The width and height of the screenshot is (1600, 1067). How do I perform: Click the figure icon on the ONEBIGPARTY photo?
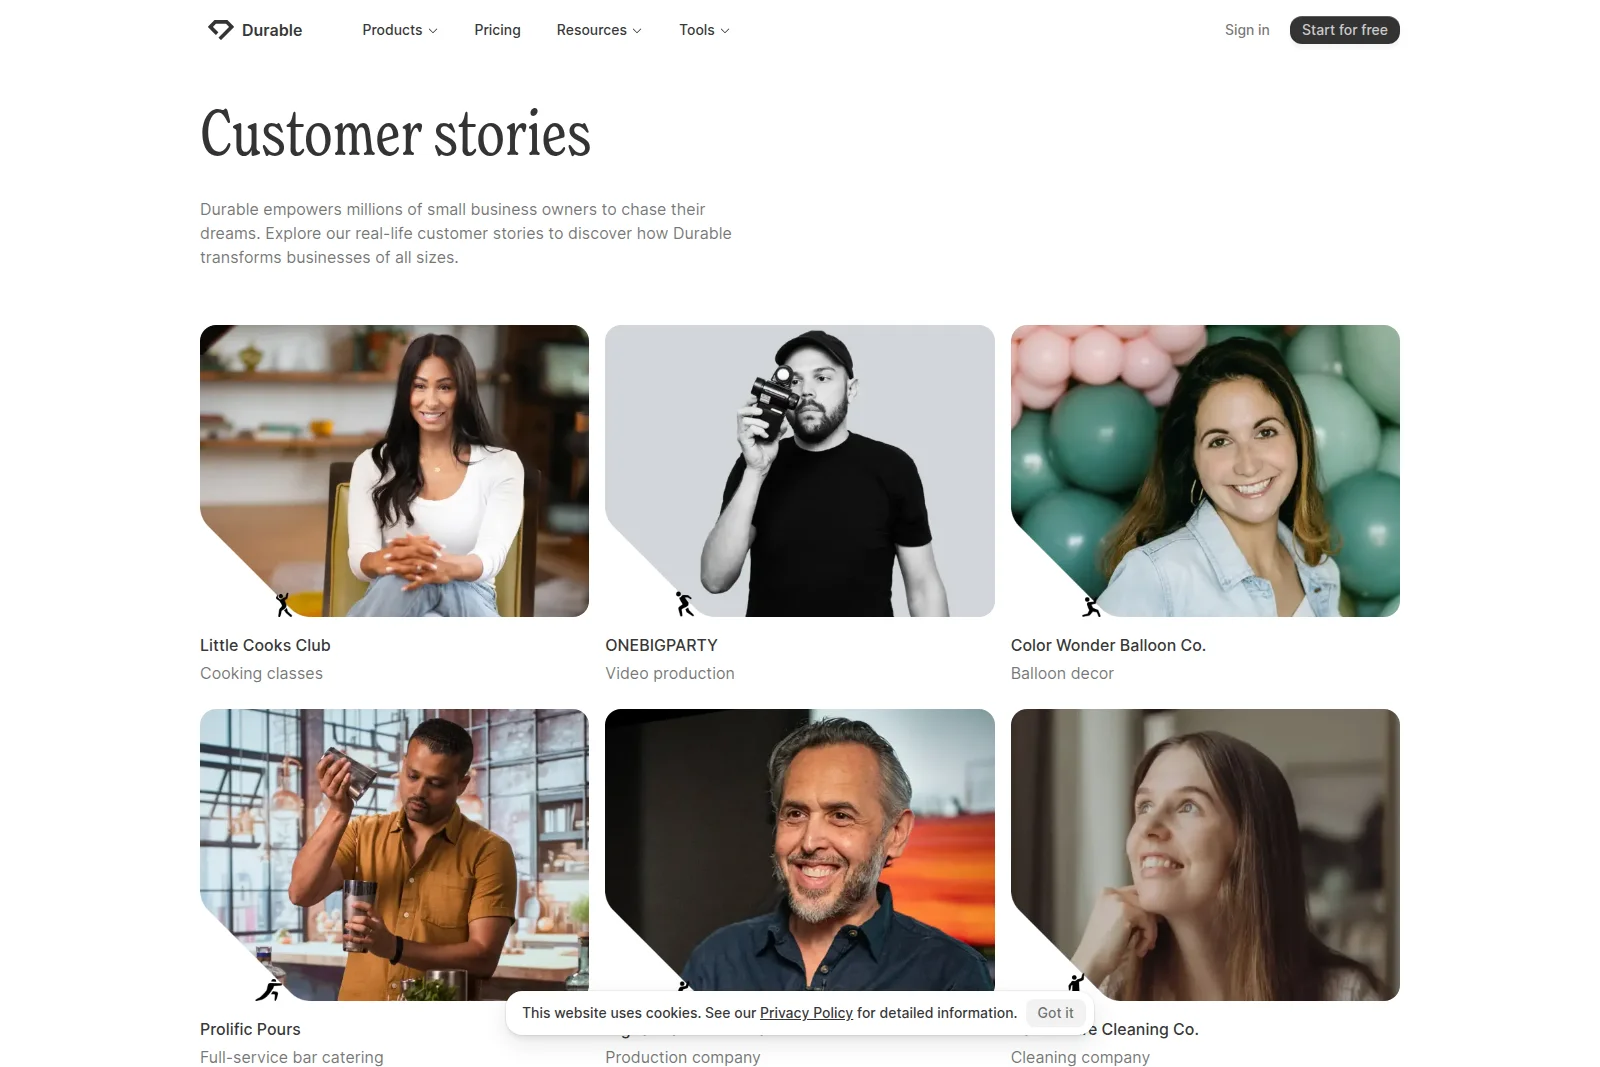coord(683,602)
